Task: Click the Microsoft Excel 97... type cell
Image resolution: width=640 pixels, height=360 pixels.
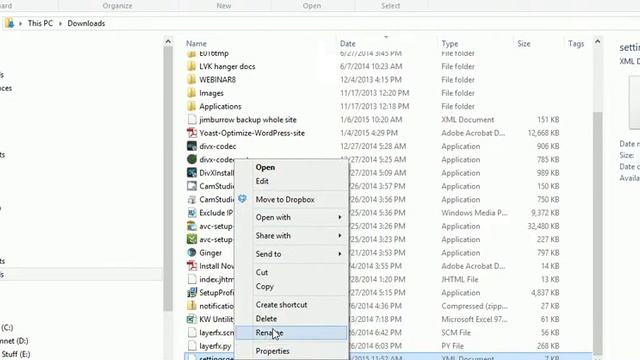Action: [x=474, y=320]
